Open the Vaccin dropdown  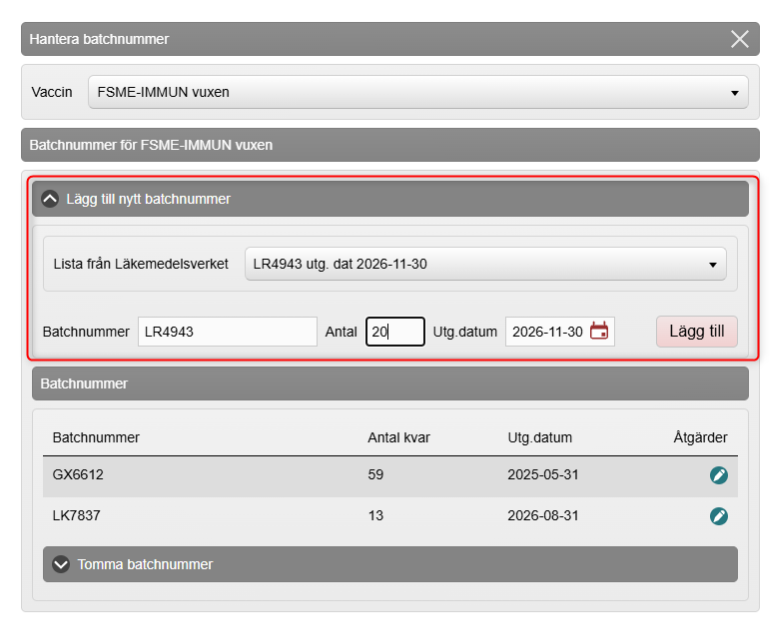(x=417, y=92)
